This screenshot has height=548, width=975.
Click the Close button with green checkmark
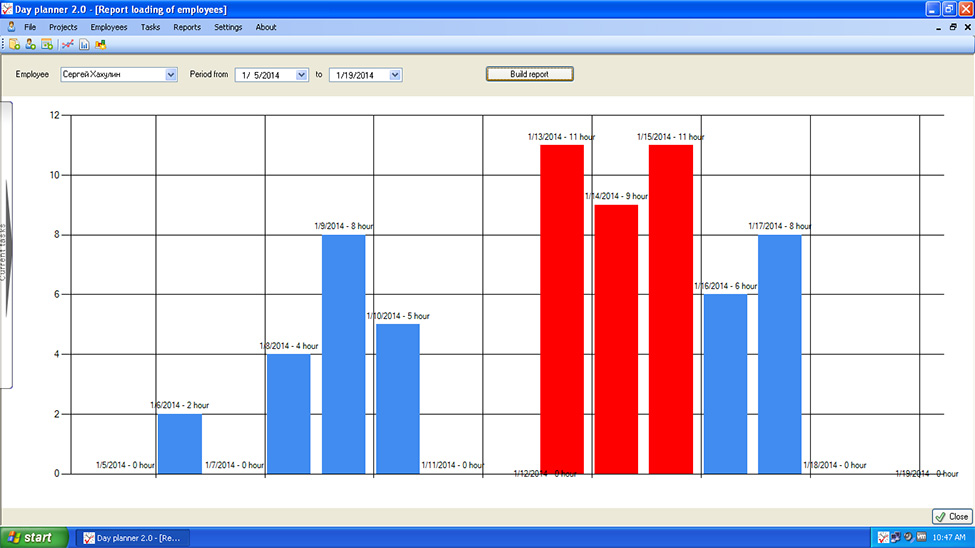[x=952, y=516]
